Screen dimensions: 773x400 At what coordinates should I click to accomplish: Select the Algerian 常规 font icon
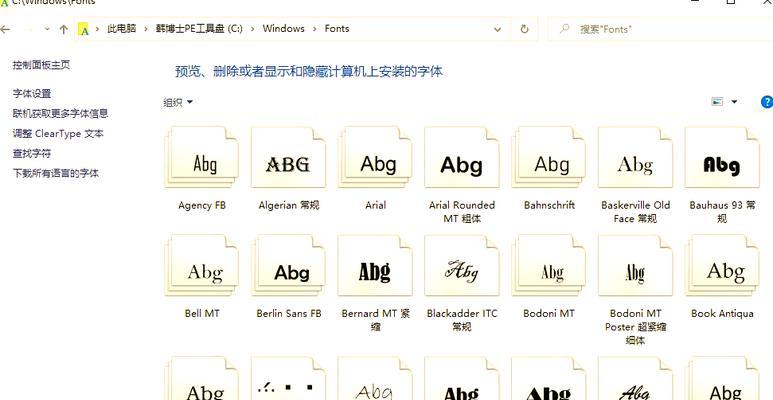coord(289,158)
